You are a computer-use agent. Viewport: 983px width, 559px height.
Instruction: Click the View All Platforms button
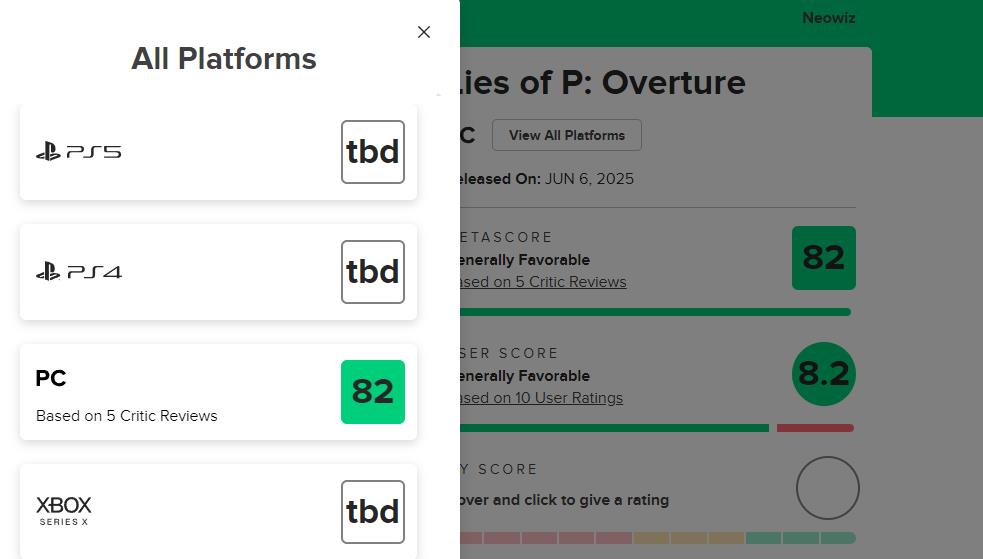point(566,135)
